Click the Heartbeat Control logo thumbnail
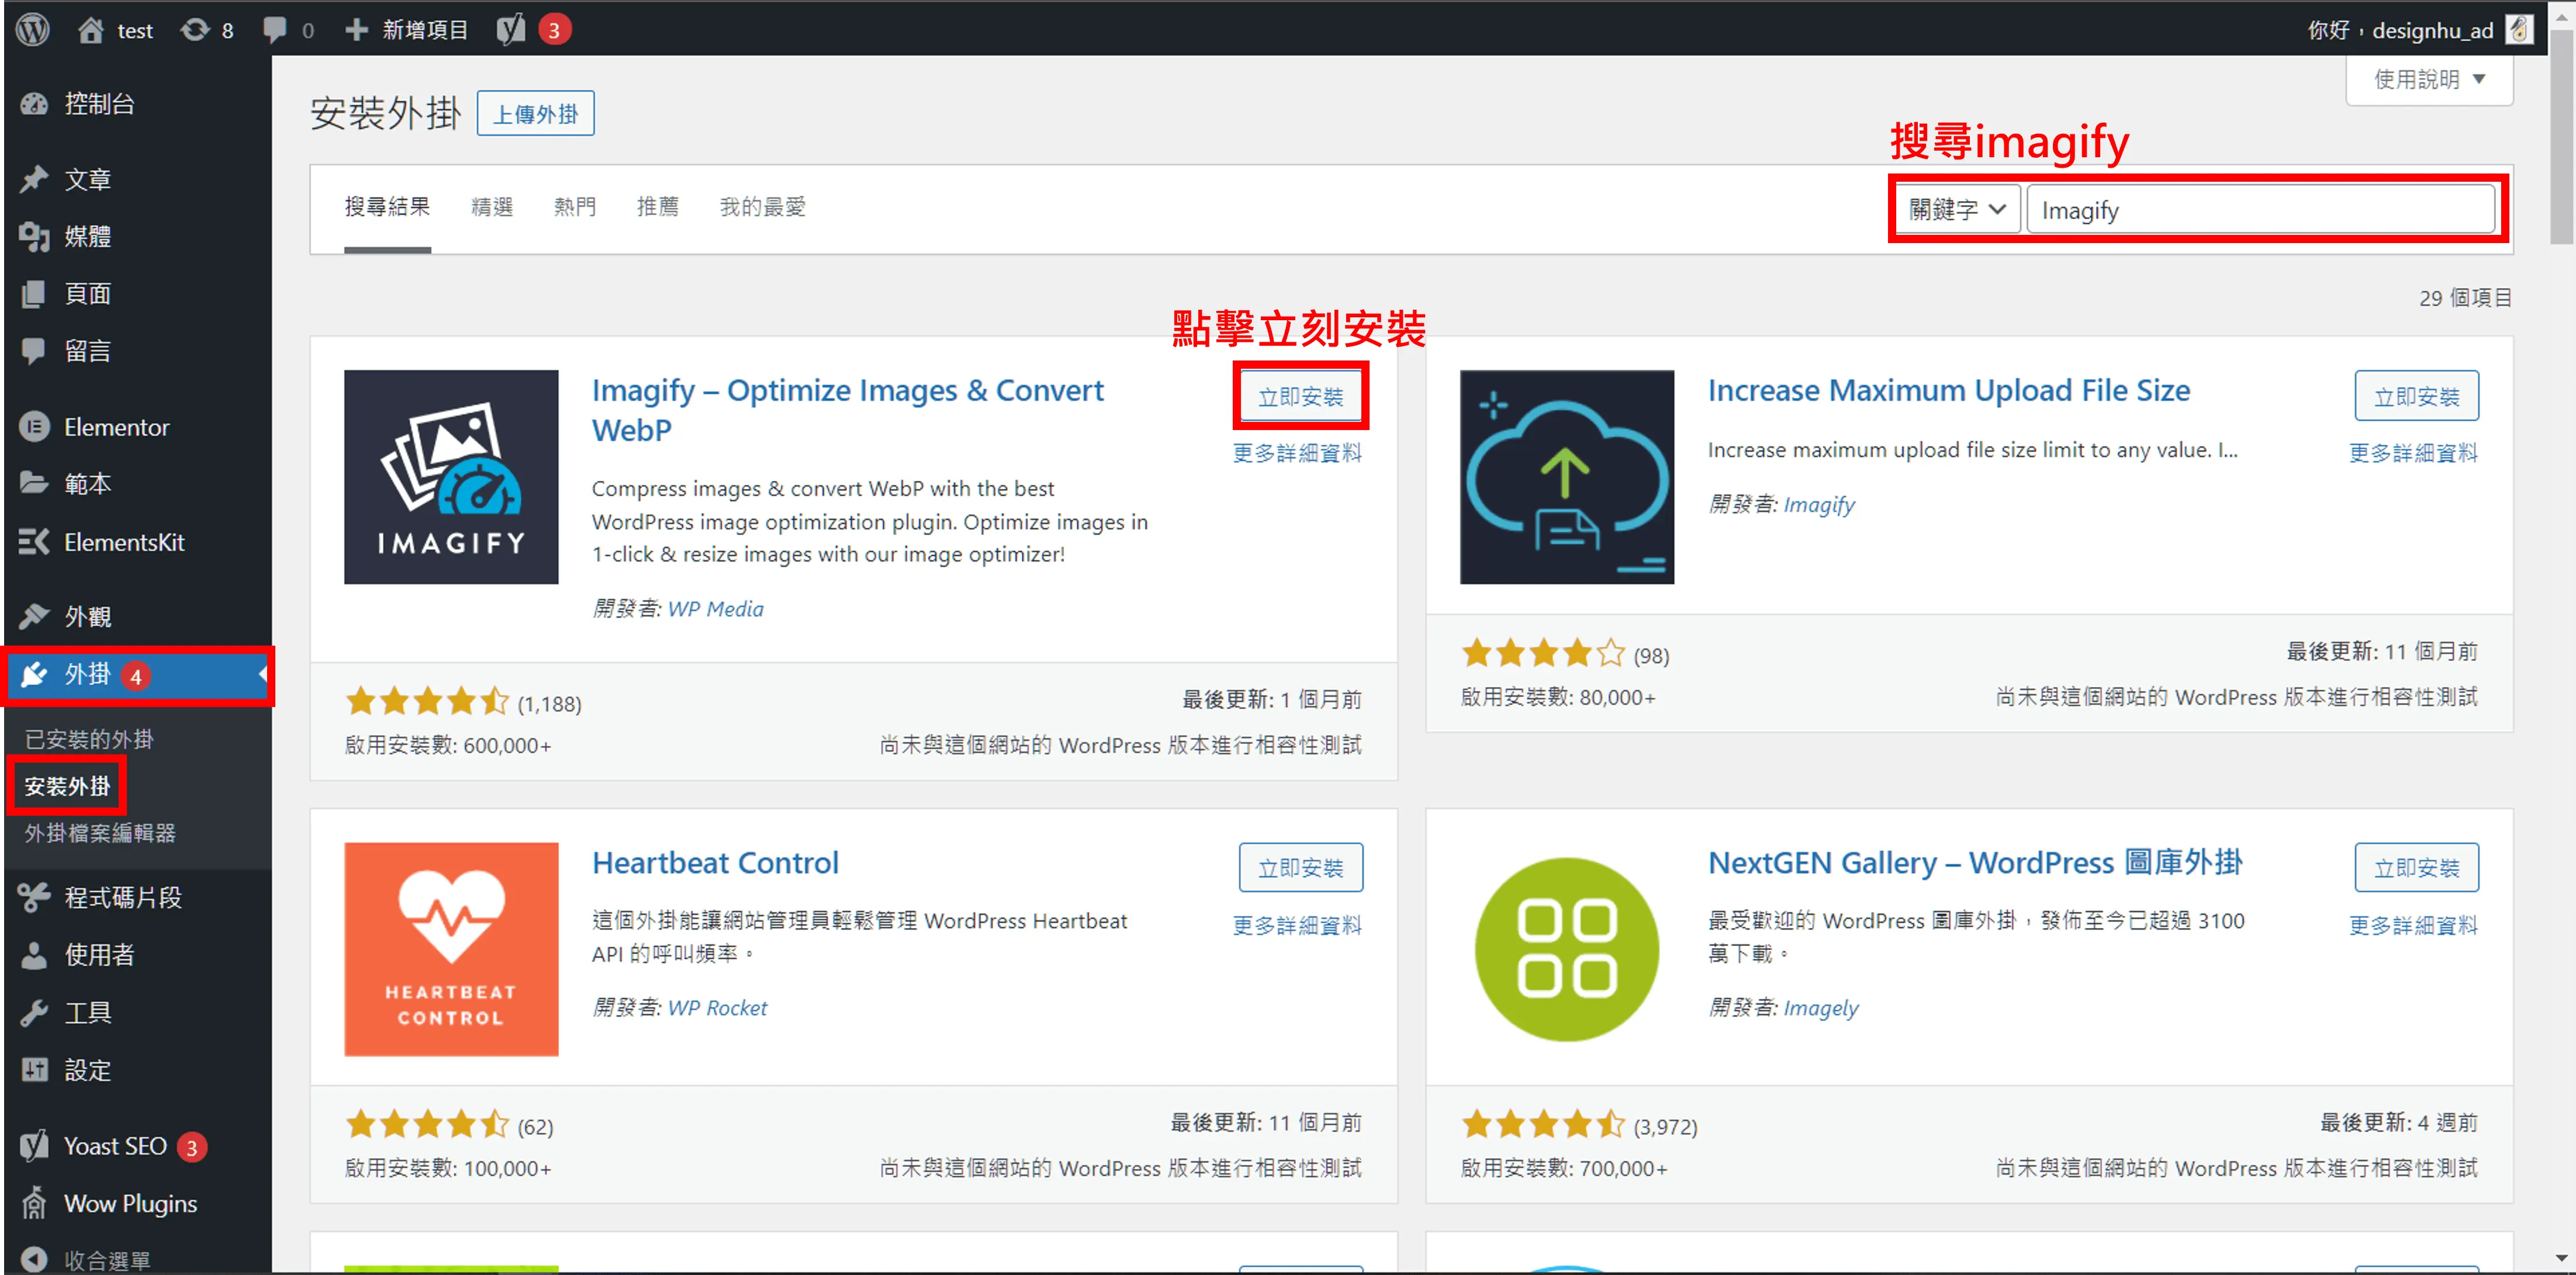The image size is (2576, 1275). point(451,949)
